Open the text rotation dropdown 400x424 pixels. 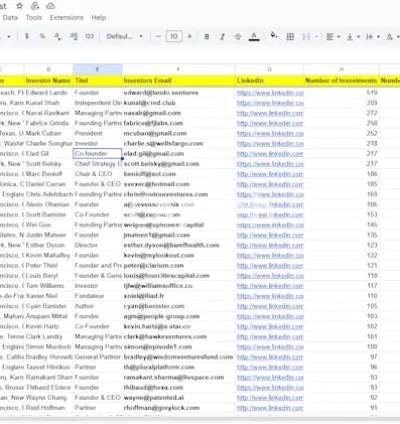(393, 36)
